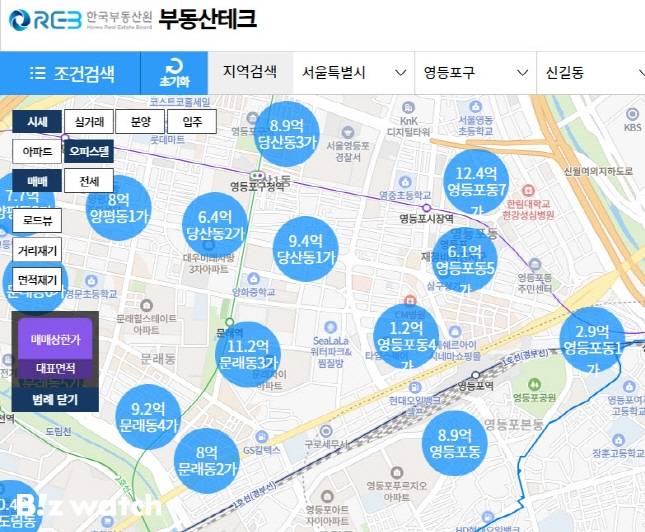
Task: Click the 8.9억 당산동3가 bubble
Action: [x=287, y=134]
